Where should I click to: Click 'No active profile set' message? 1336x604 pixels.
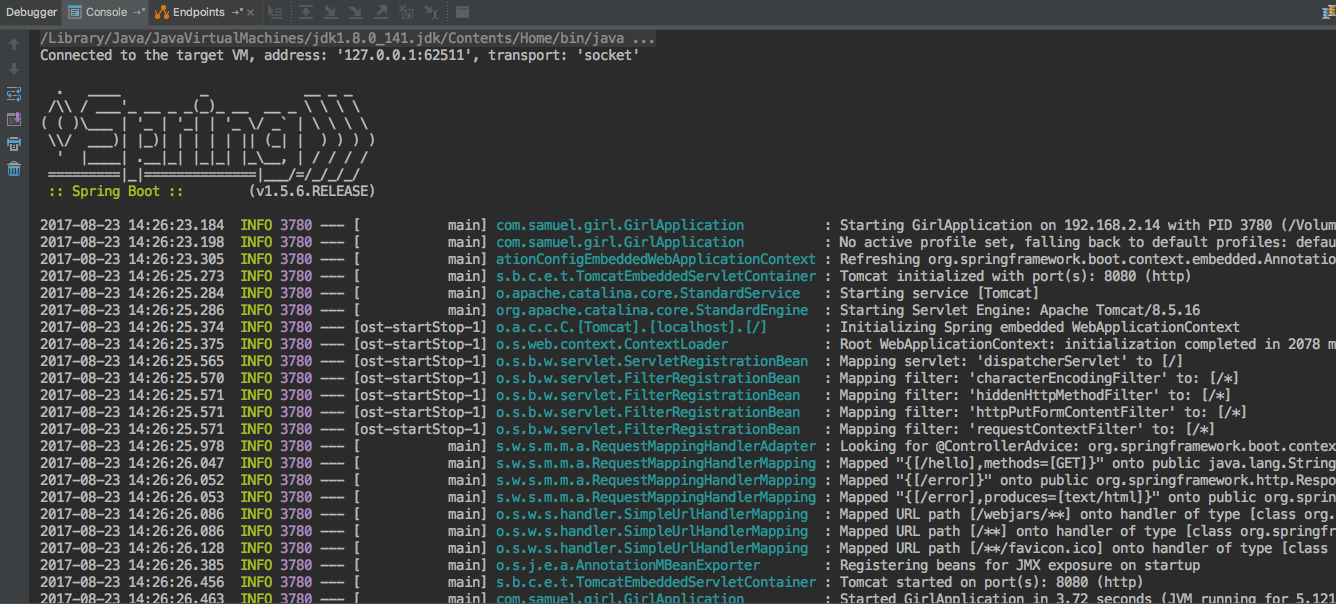[x=1087, y=242]
